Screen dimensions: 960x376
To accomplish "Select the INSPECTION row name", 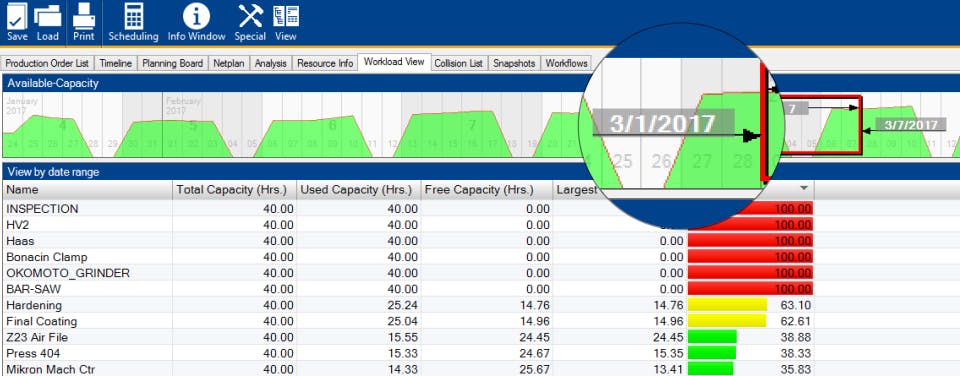I will [42, 209].
